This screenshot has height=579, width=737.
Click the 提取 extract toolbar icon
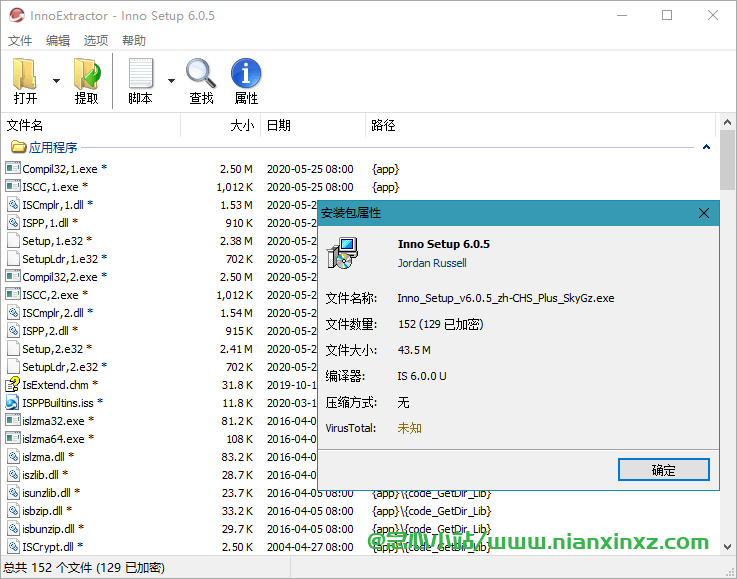87,74
